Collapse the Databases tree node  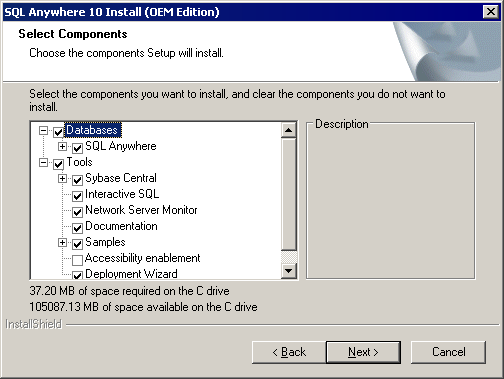point(43,130)
